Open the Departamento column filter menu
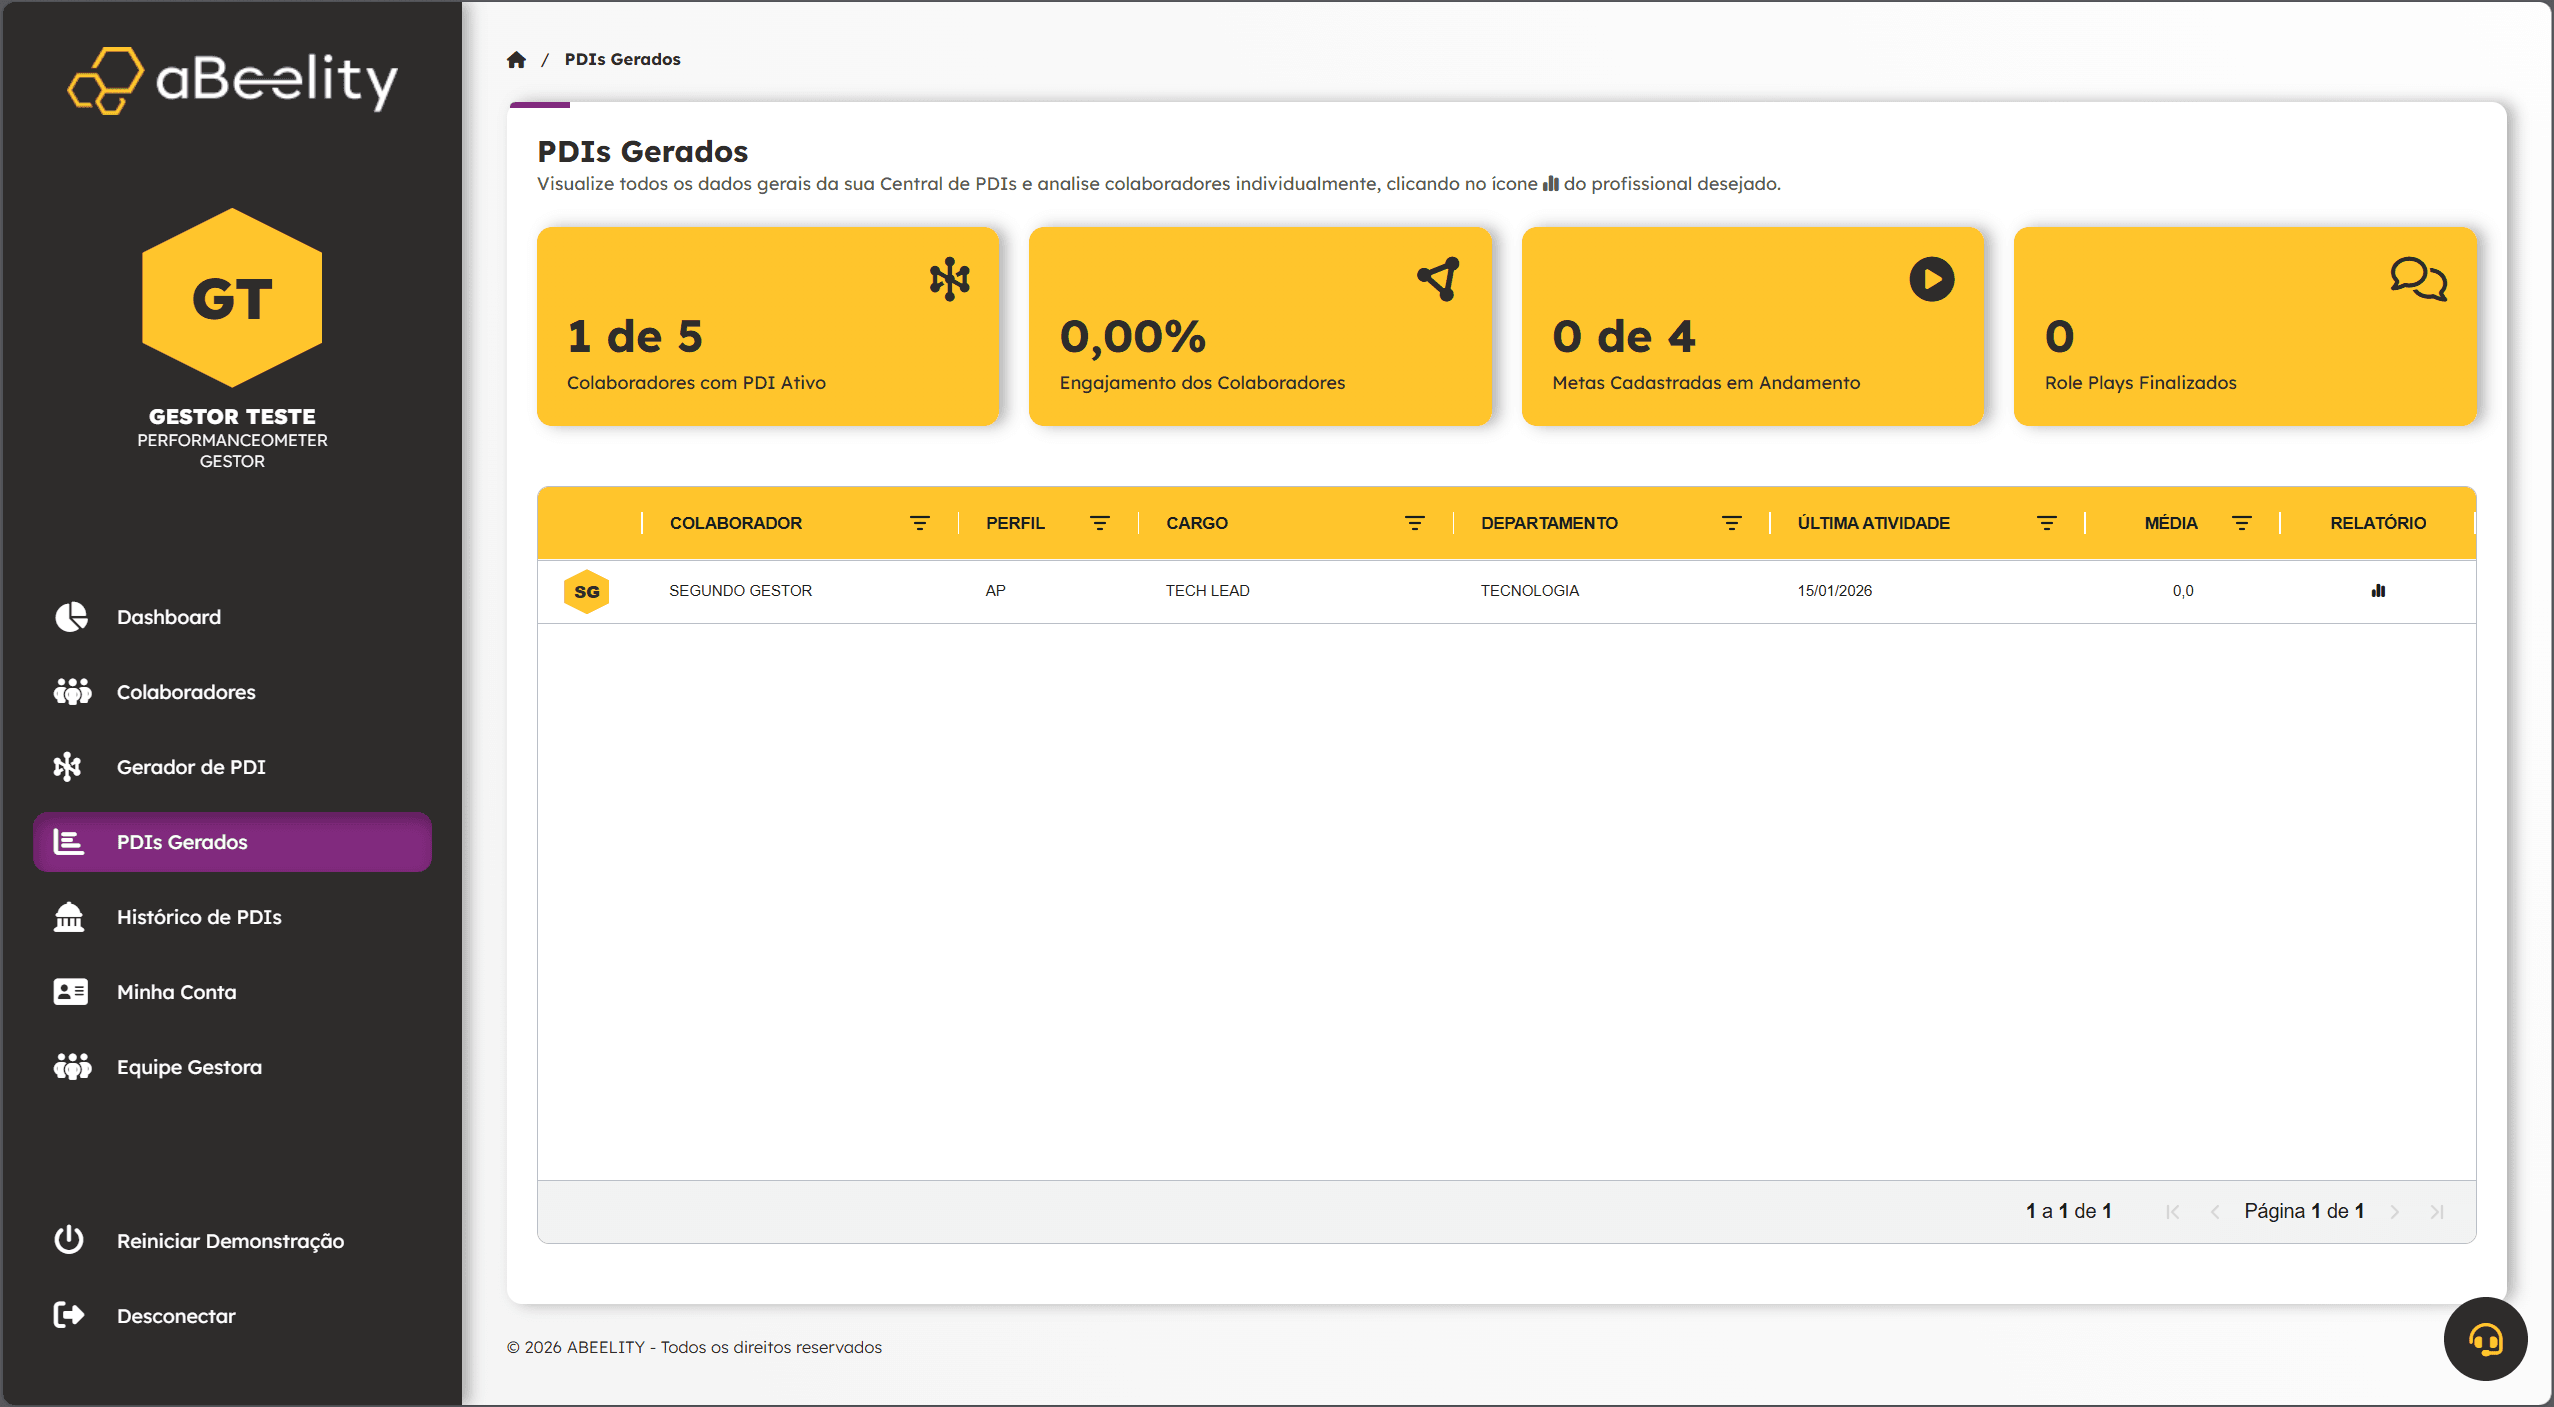Screen dimensions: 2554x1407 1731,523
